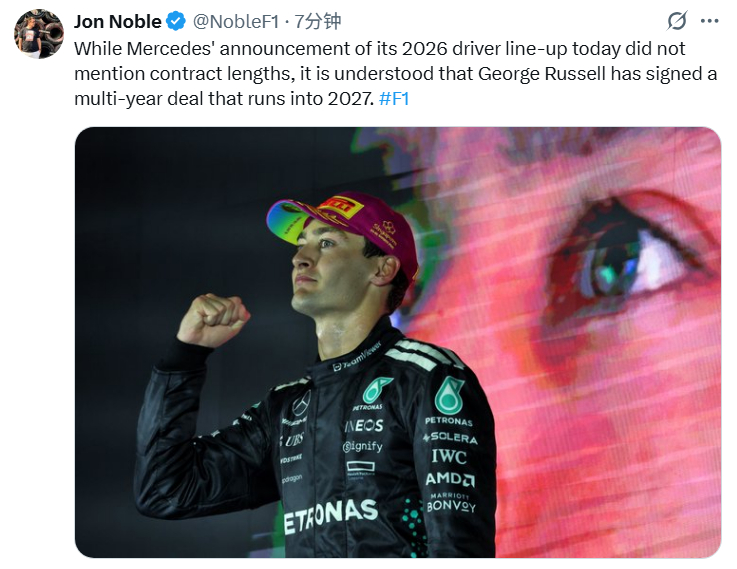Click the IWC logo on the sleeve

pos(448,457)
